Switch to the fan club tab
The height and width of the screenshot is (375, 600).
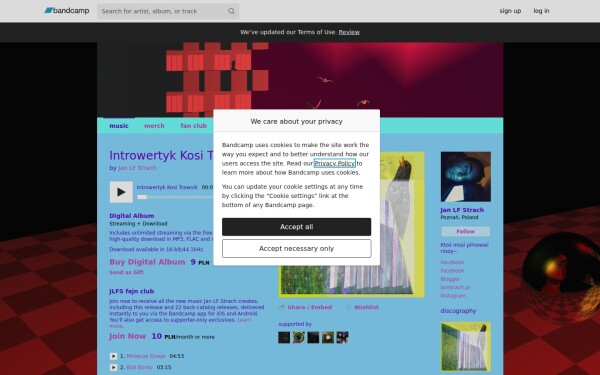coord(194,126)
